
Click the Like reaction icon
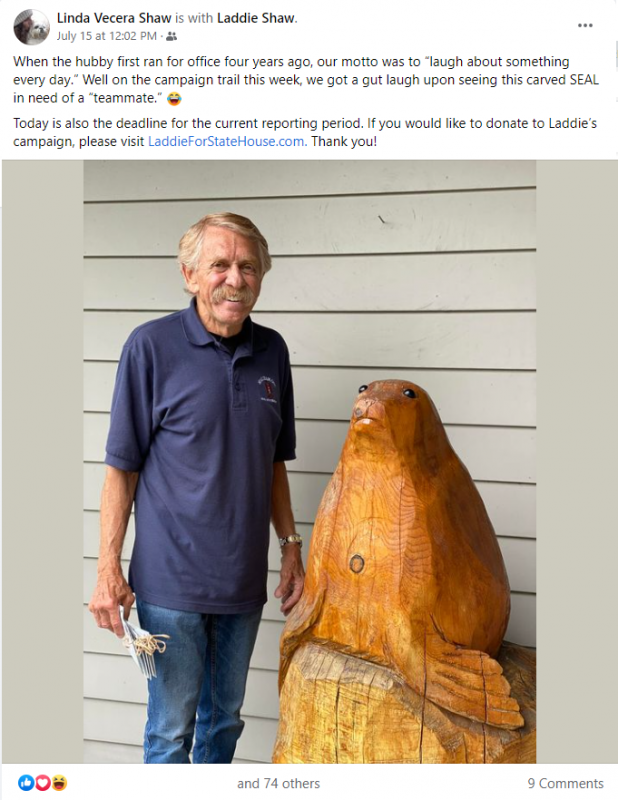click(x=26, y=783)
